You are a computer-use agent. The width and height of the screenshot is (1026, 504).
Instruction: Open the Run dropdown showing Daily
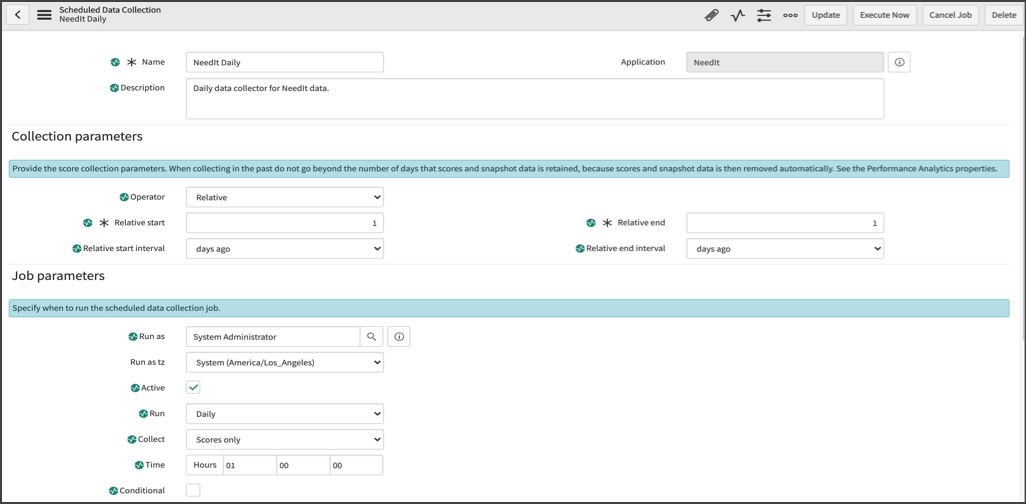tap(285, 414)
